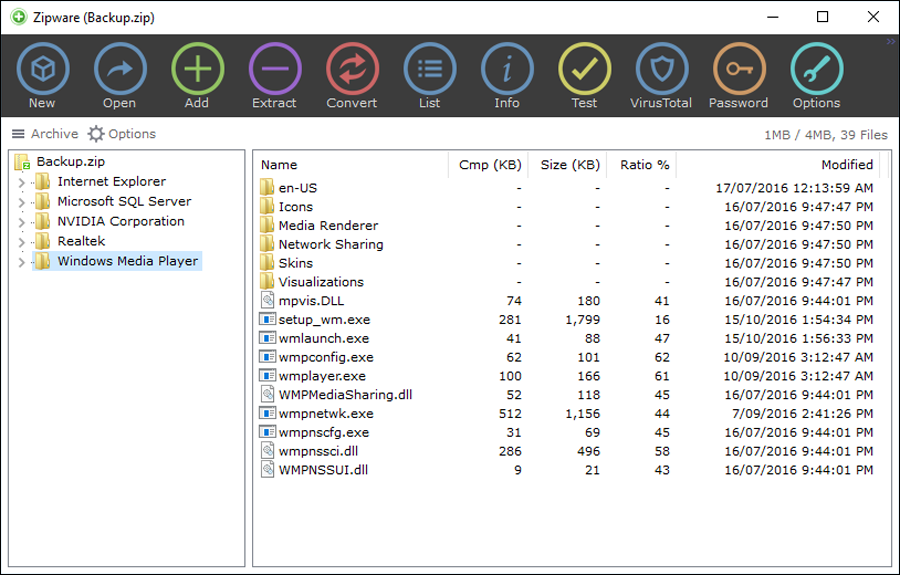
Task: Expand the Windows Media Player tree node
Action: point(21,262)
